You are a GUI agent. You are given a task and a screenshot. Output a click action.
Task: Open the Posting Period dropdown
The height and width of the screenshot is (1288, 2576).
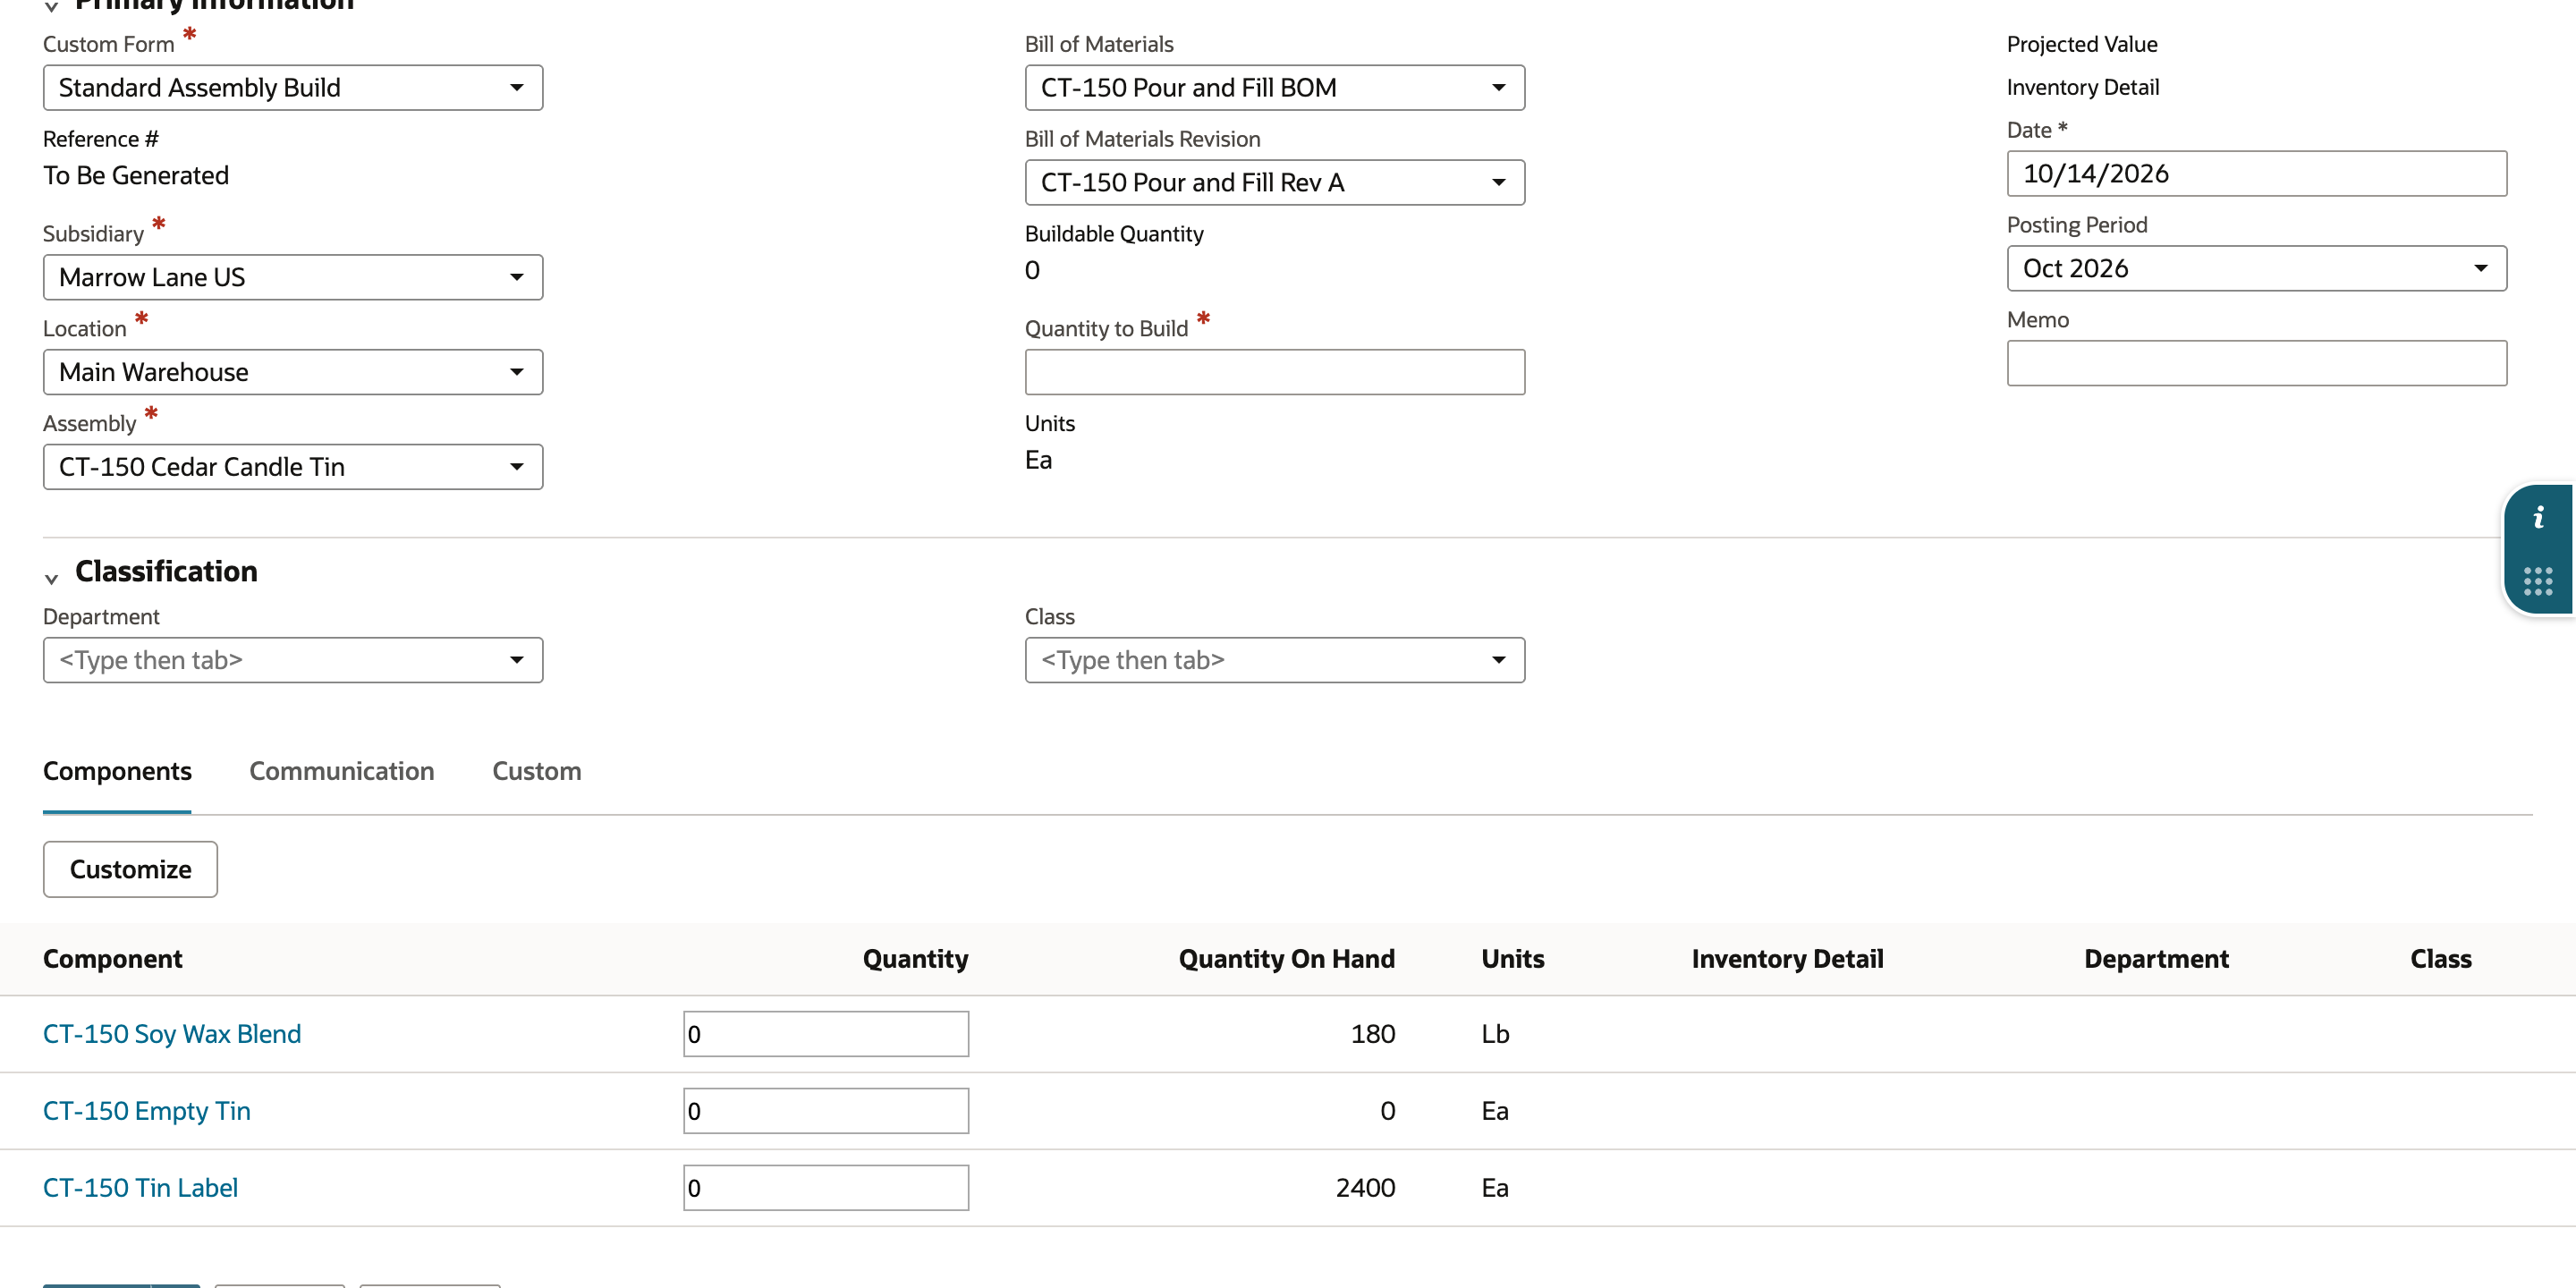point(2257,268)
